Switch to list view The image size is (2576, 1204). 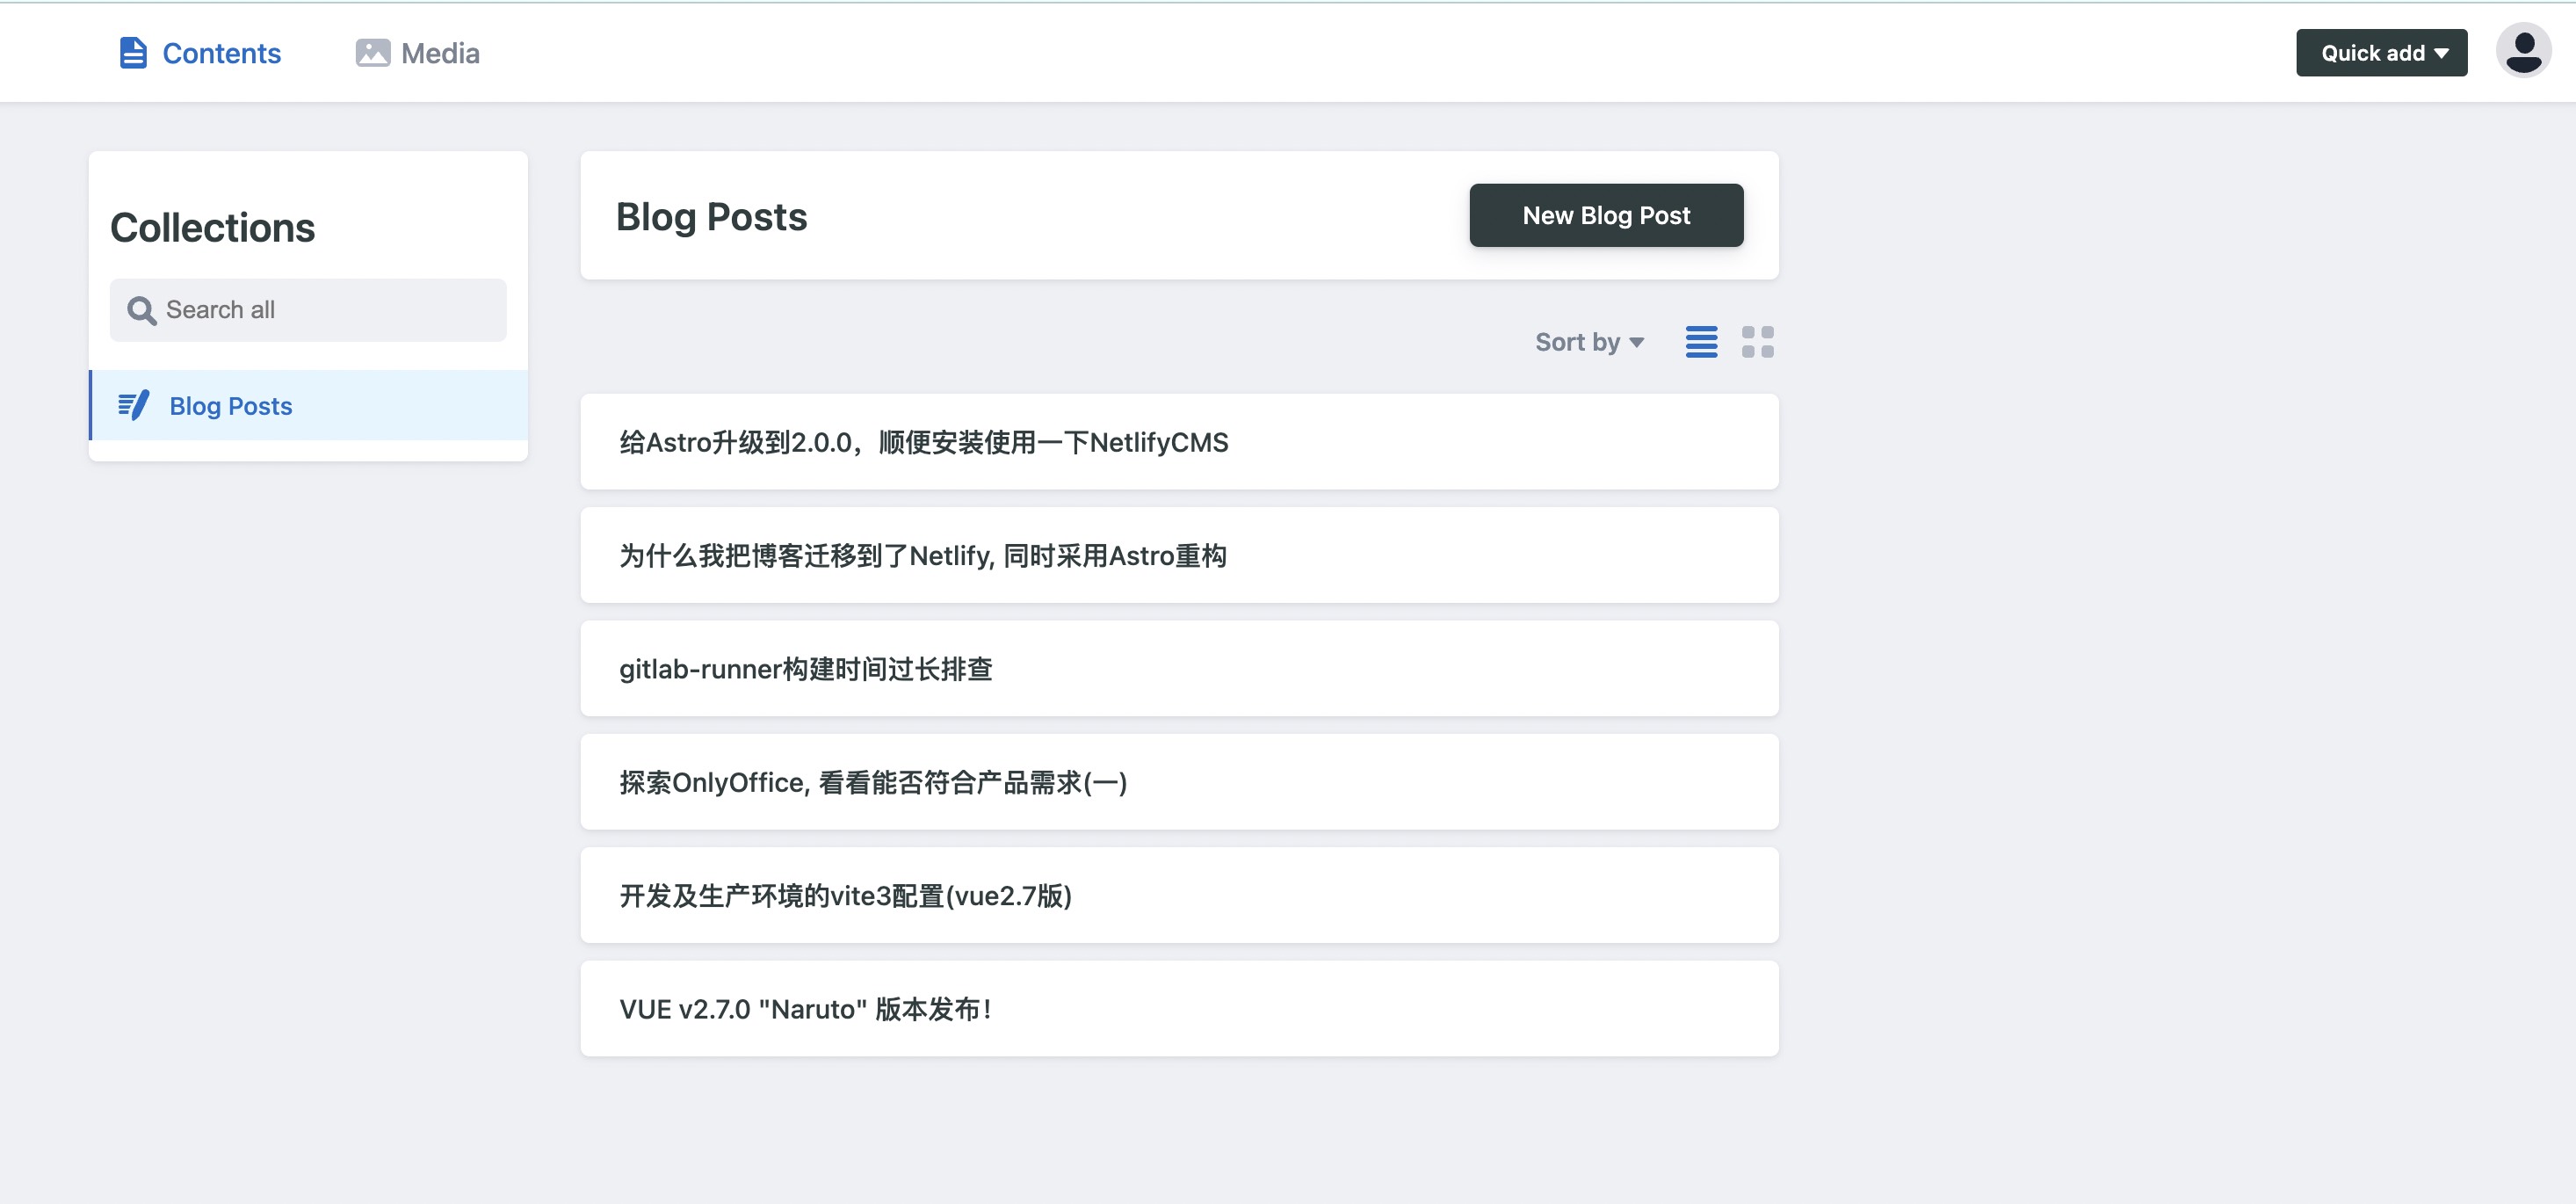pyautogui.click(x=1701, y=342)
